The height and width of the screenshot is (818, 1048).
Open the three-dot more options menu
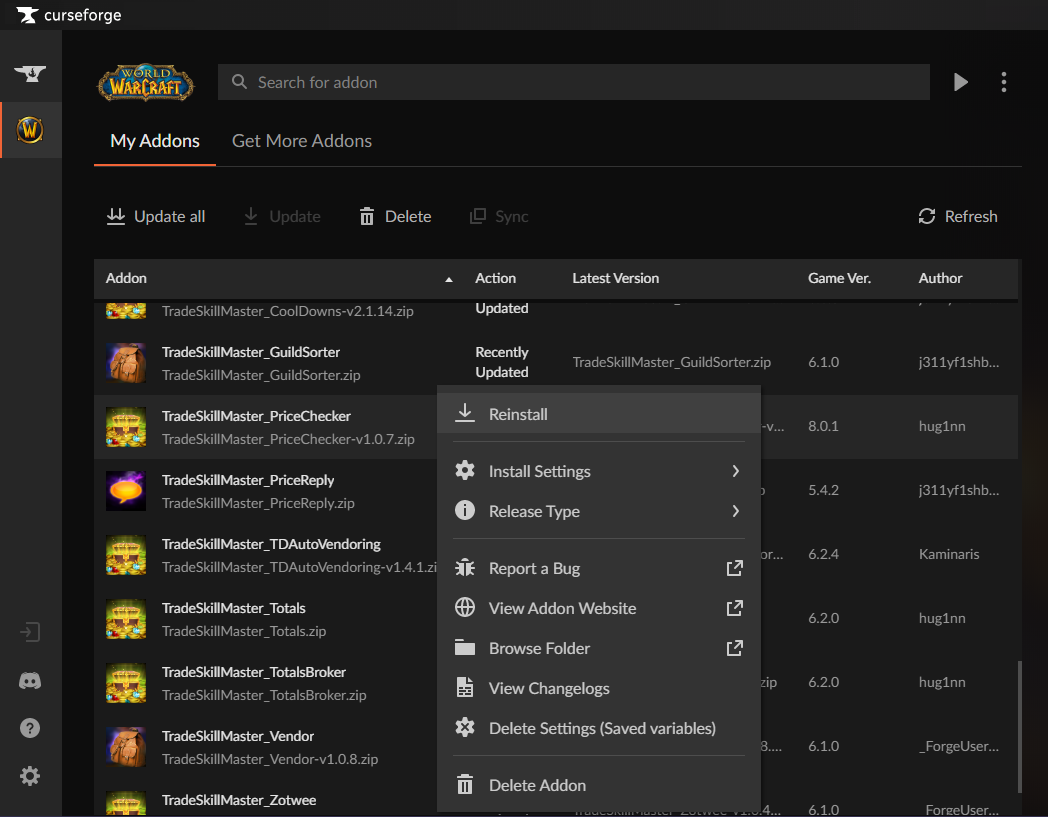coord(1003,82)
